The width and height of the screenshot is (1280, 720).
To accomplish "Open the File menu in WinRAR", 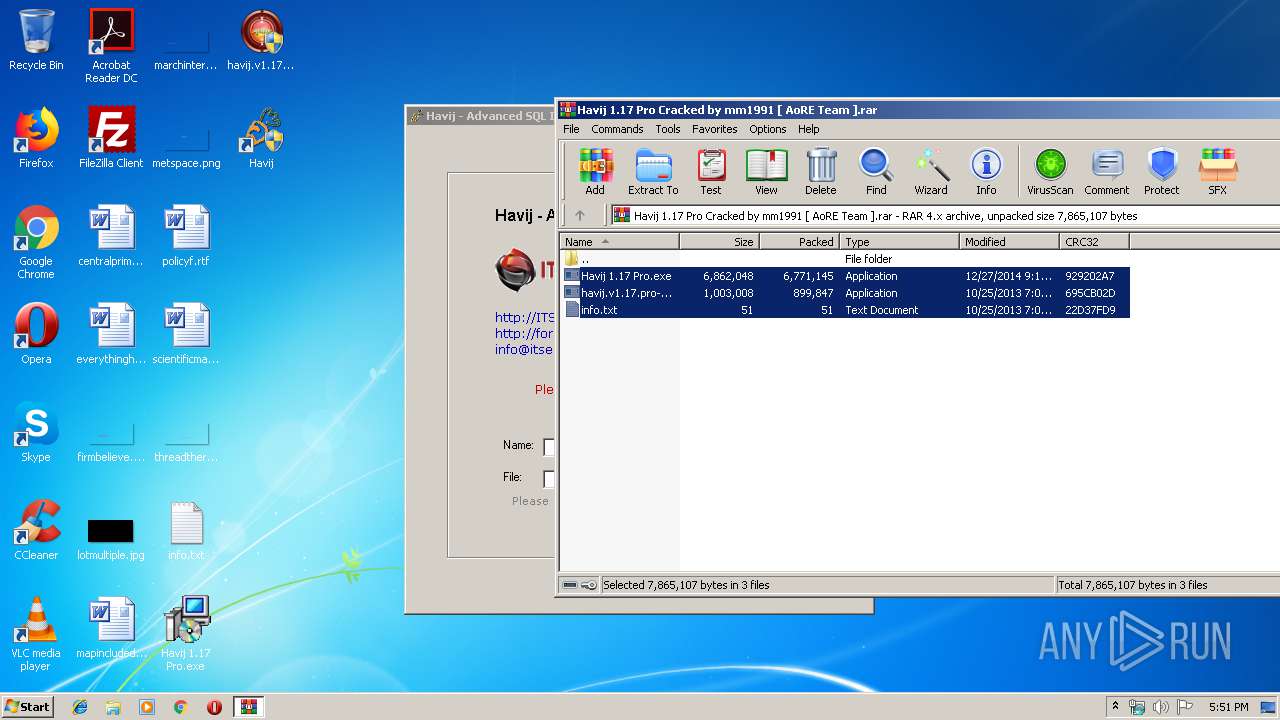I will (571, 129).
